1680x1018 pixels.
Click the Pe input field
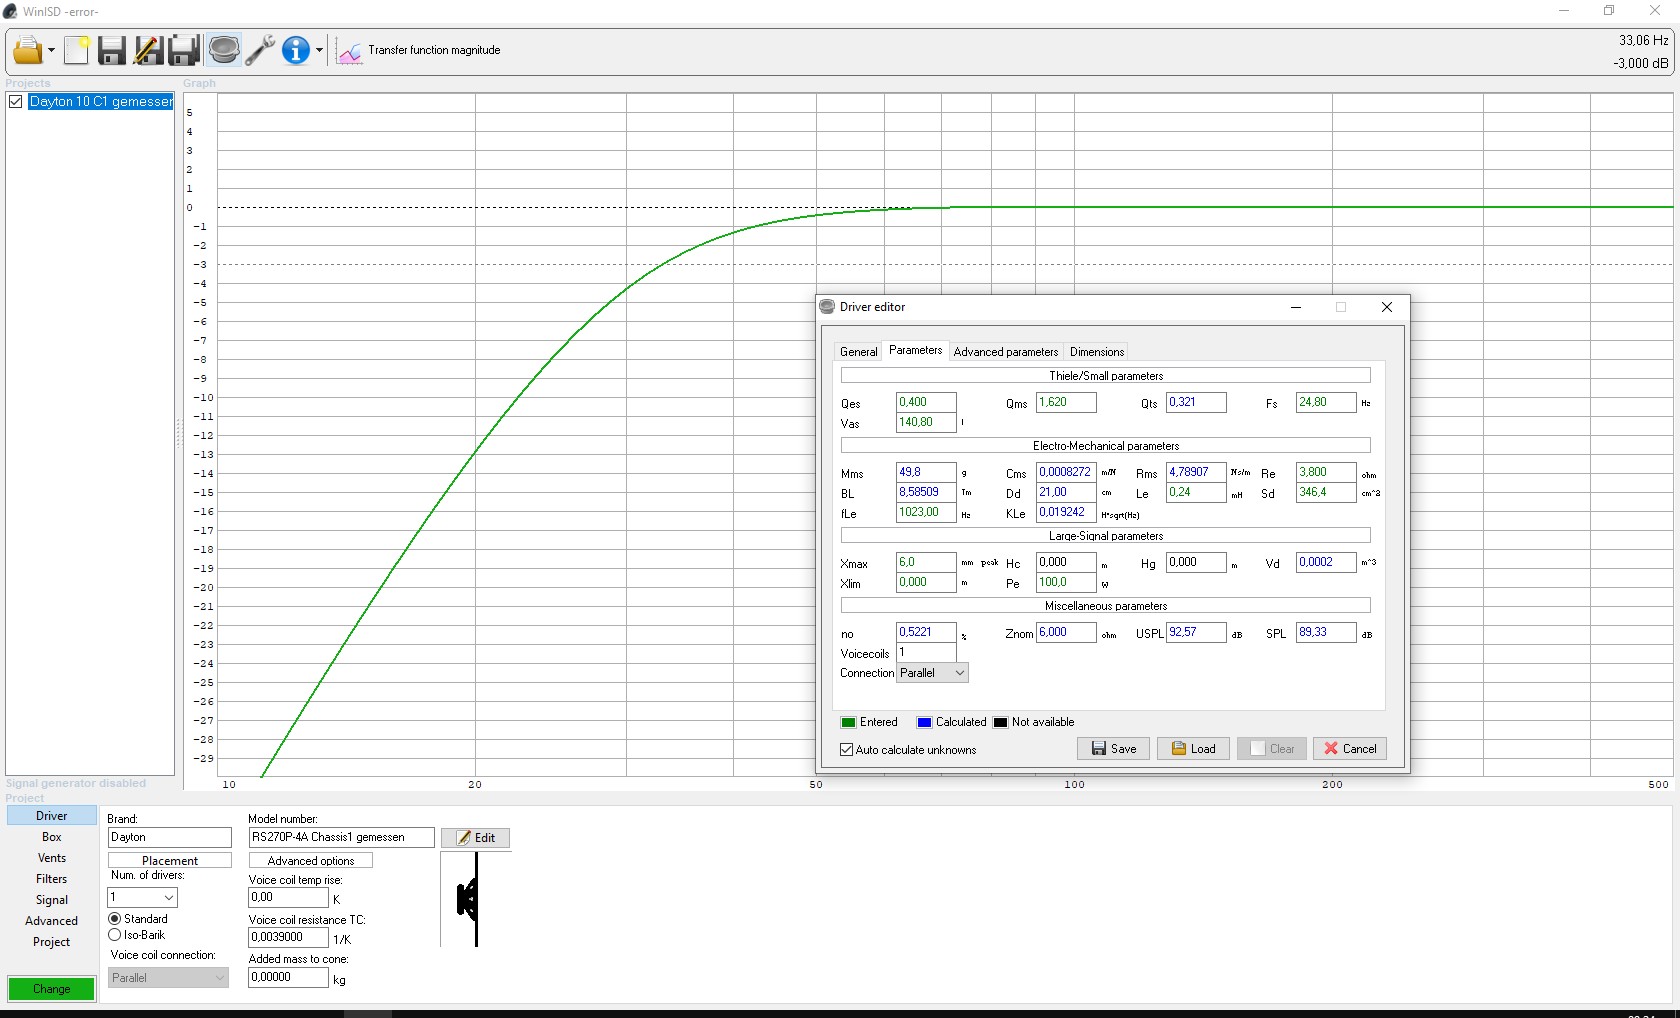1066,582
